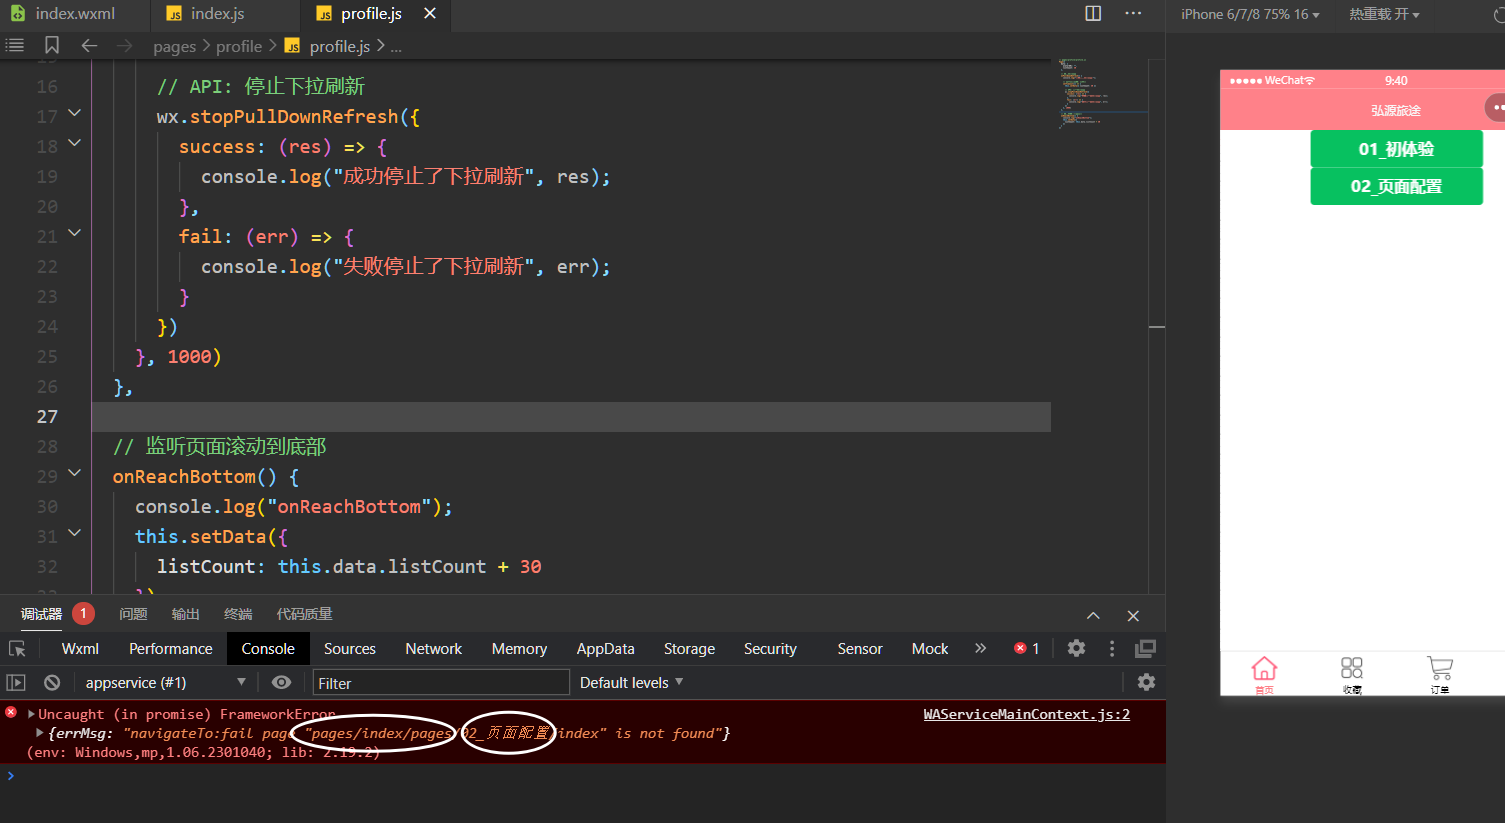This screenshot has height=823, width=1505.
Task: Switch to the Network tab
Action: coord(433,648)
